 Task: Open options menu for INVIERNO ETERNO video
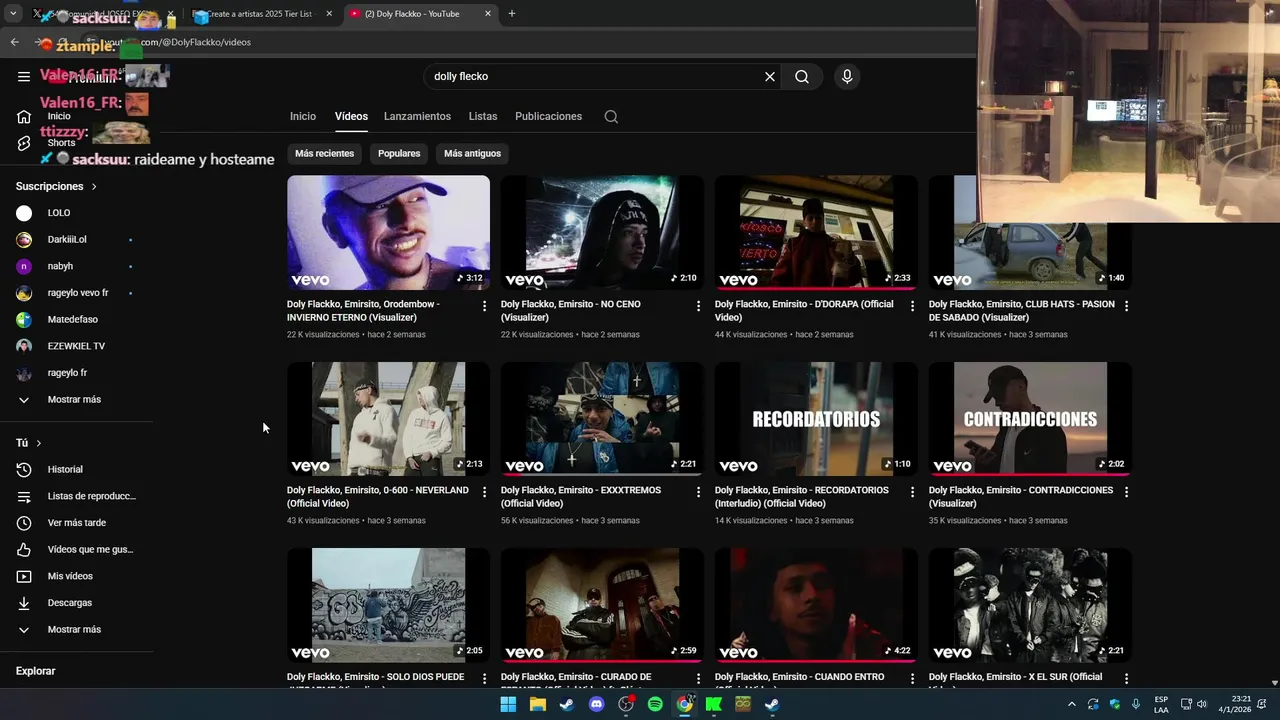click(x=484, y=306)
